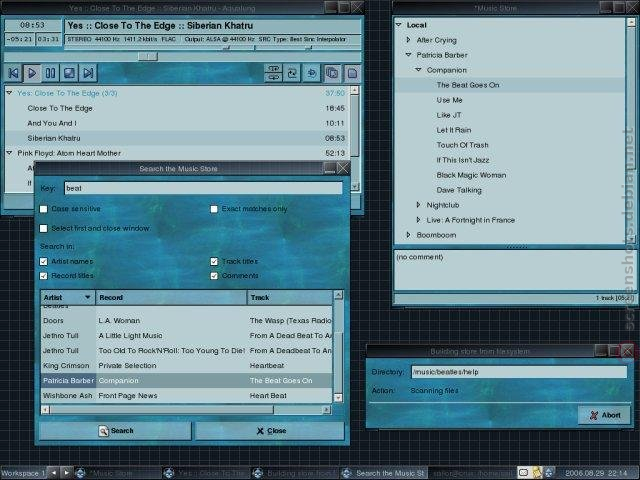Select And You And I playlist track
This screenshot has height=480, width=640.
tap(177, 123)
